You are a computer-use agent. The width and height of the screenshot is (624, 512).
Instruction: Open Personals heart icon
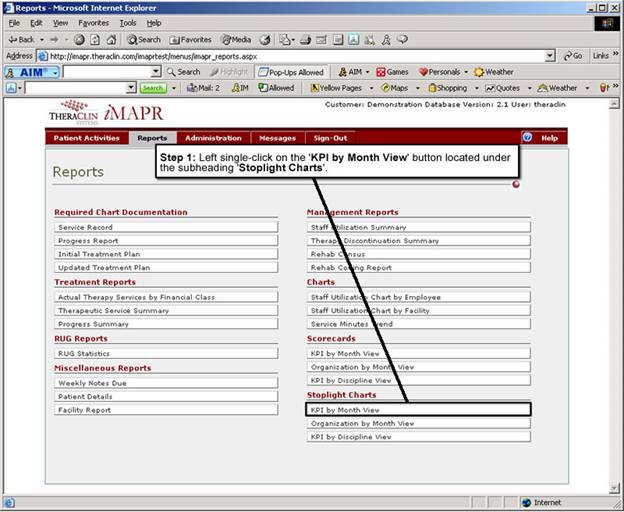click(439, 72)
